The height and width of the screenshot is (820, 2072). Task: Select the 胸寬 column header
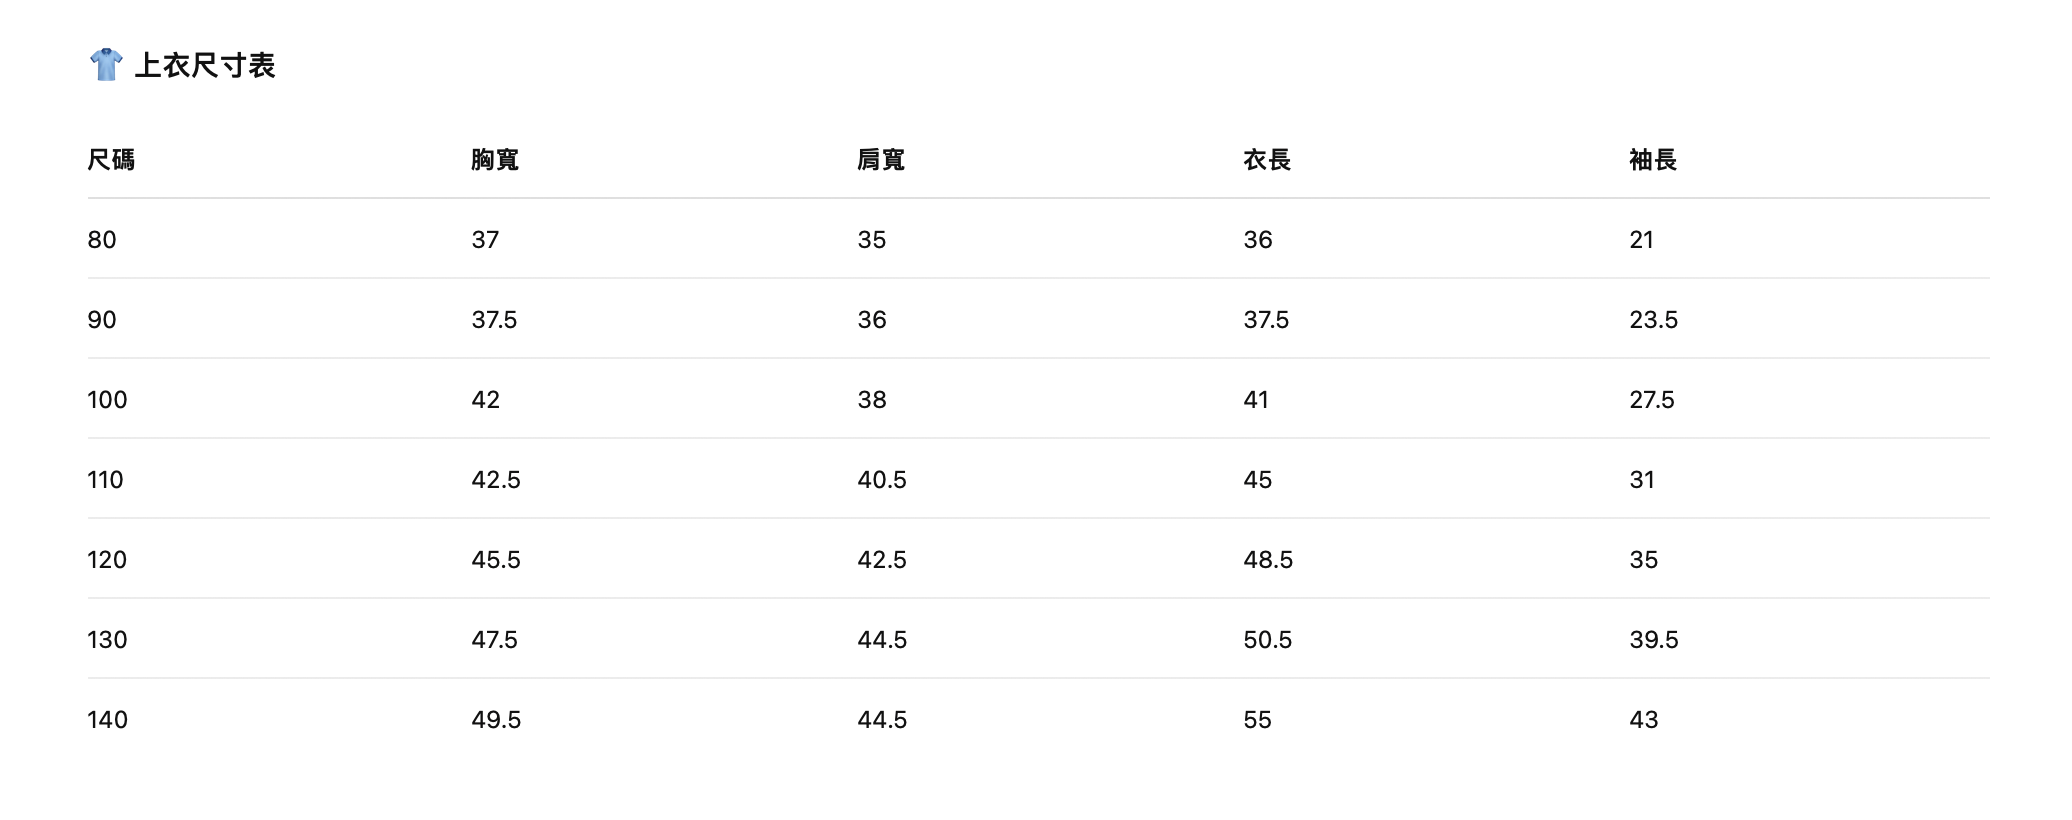point(495,160)
